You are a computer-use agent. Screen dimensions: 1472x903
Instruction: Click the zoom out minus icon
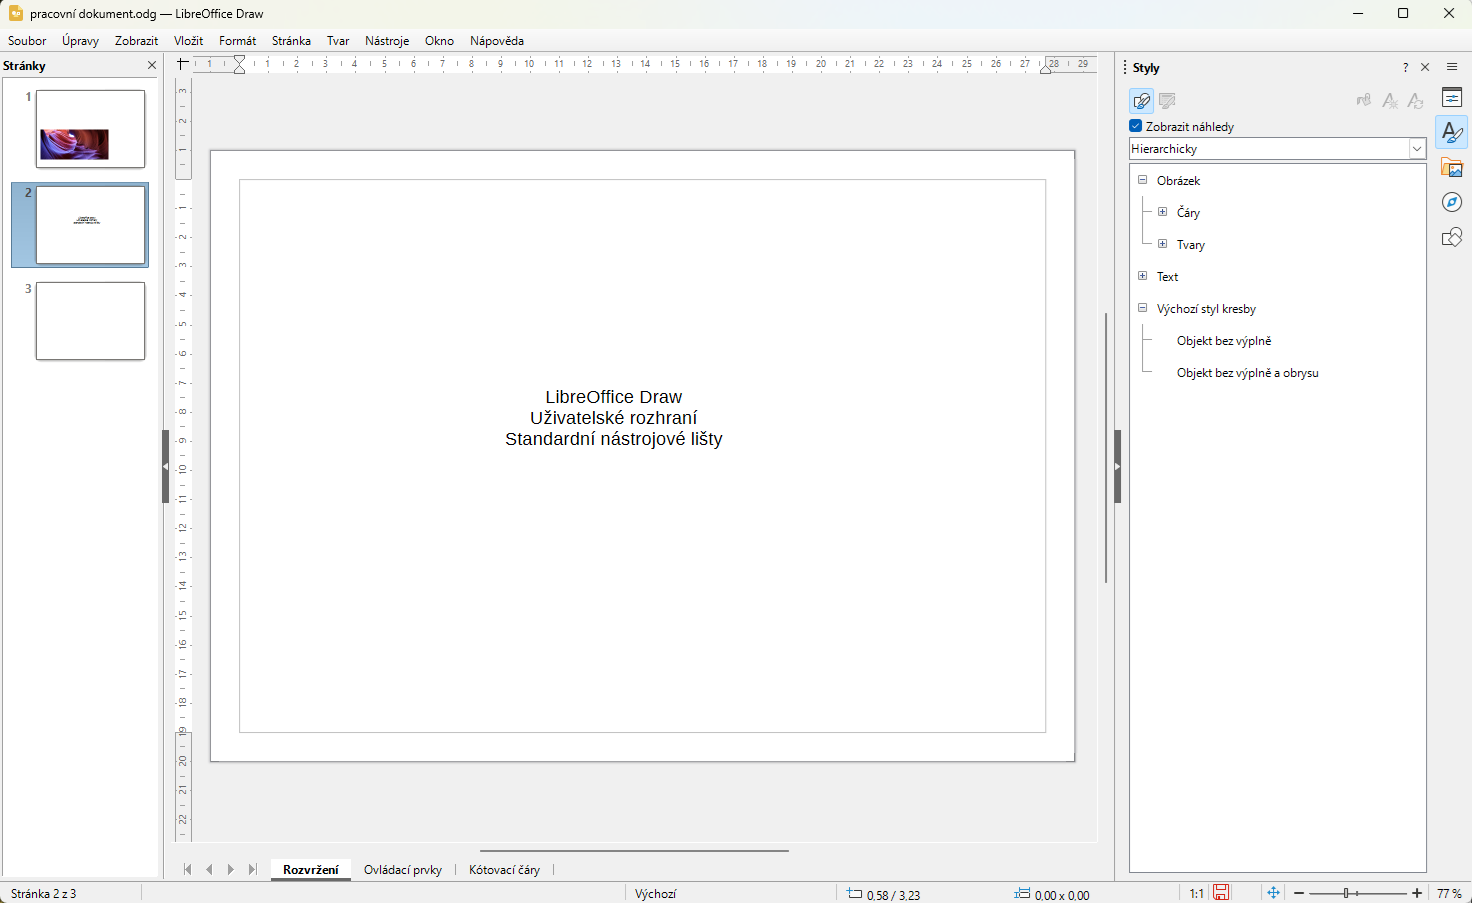(1299, 893)
